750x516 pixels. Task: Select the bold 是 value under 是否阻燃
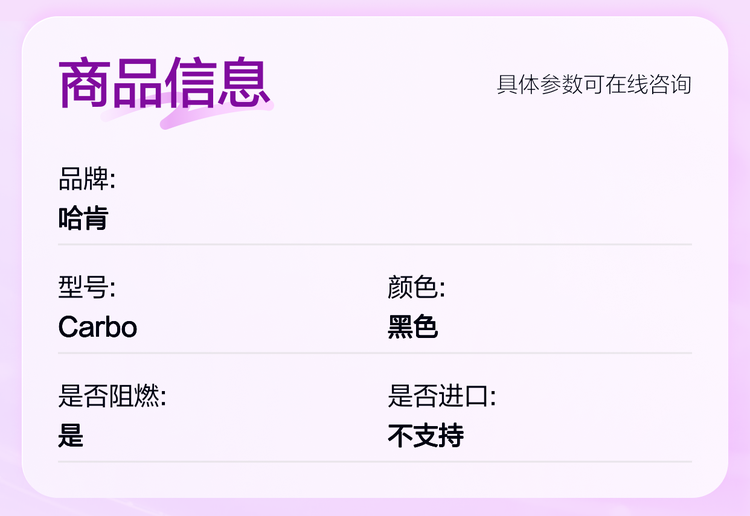(x=71, y=436)
